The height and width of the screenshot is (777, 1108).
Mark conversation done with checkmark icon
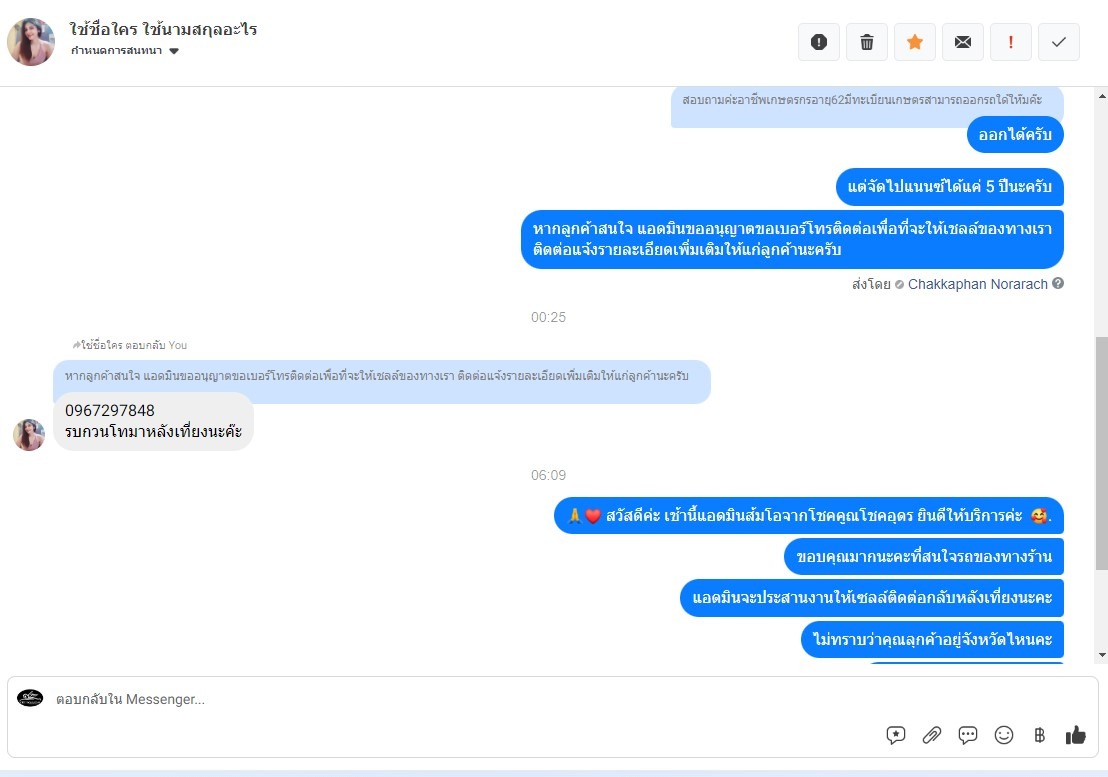tap(1059, 42)
